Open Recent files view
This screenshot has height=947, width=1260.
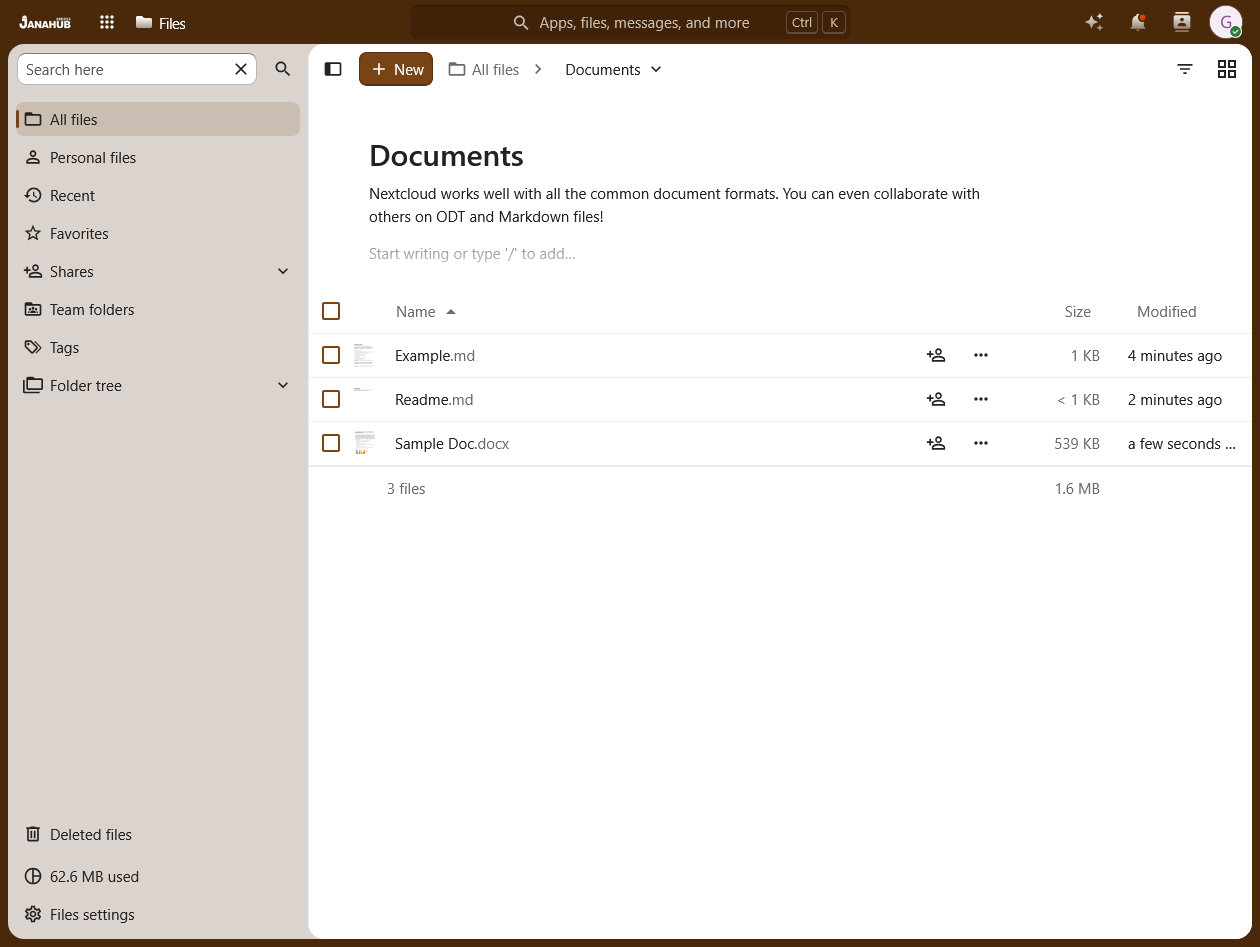pos(158,195)
